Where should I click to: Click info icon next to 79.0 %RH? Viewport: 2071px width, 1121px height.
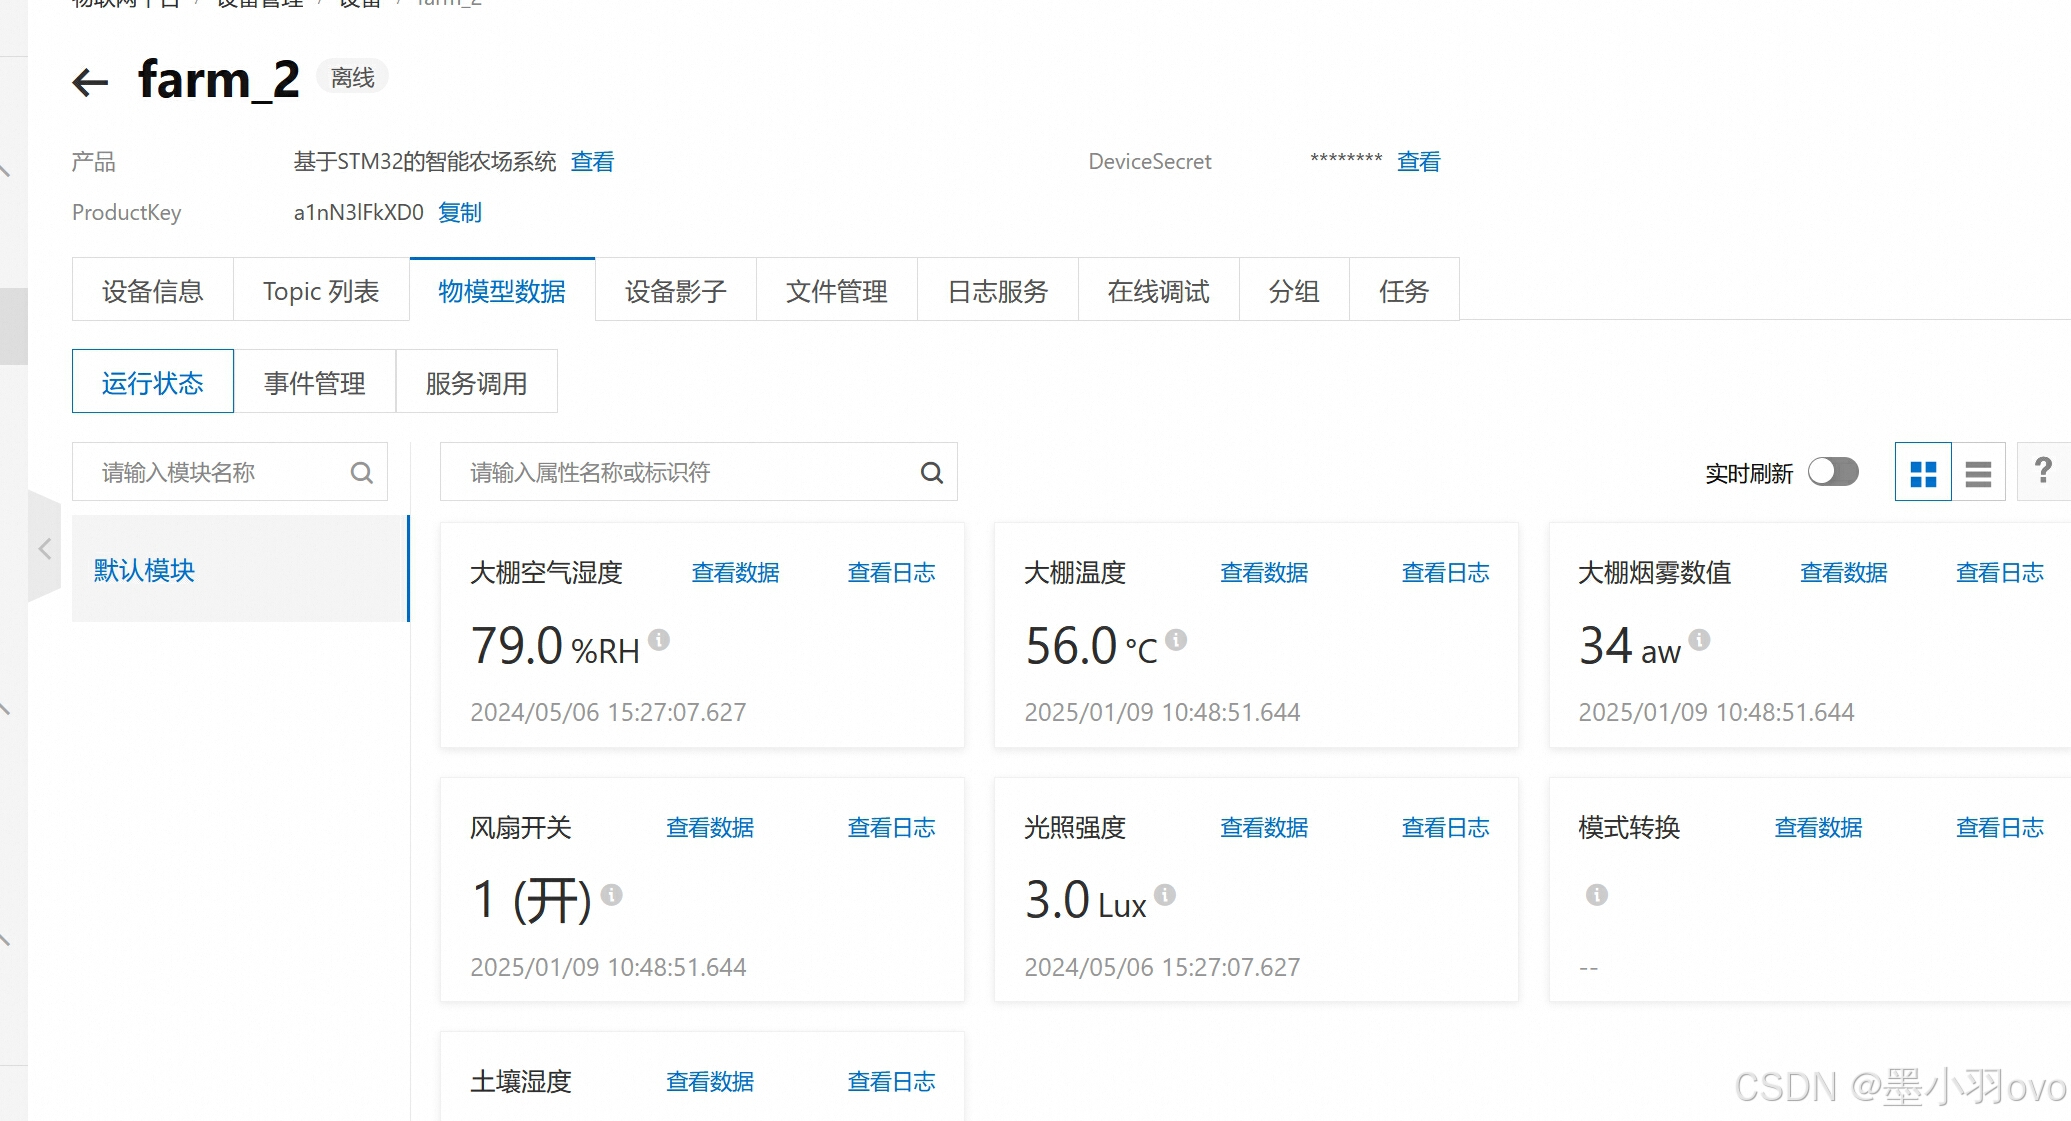659,639
